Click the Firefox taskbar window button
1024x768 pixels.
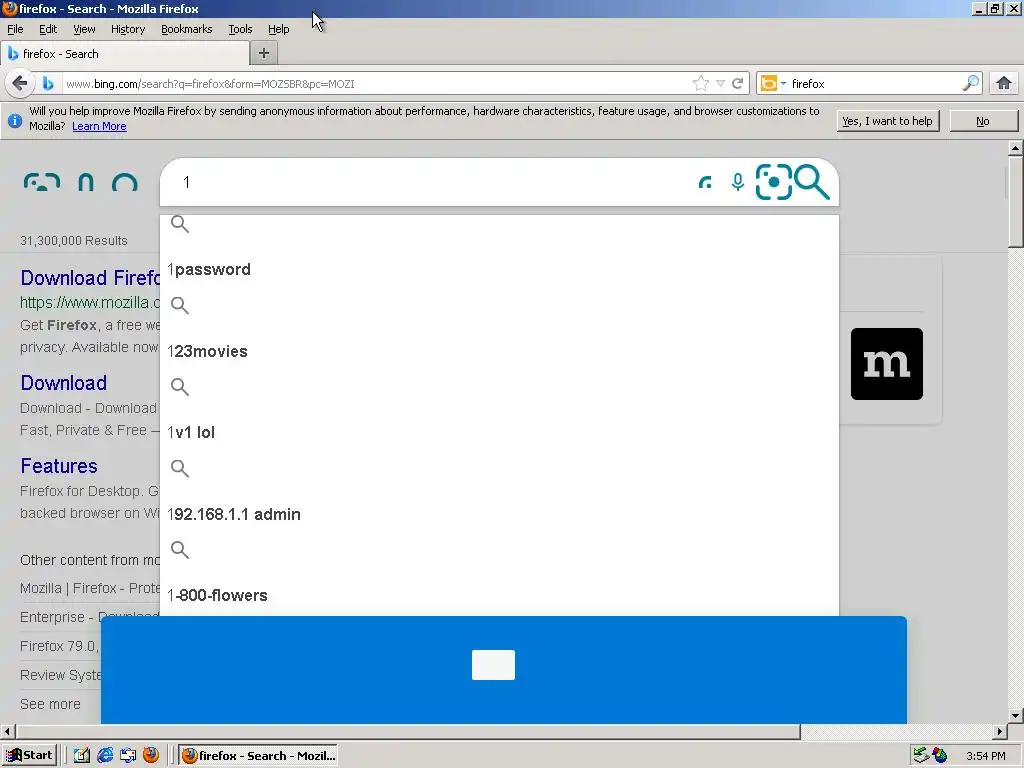(x=258, y=756)
